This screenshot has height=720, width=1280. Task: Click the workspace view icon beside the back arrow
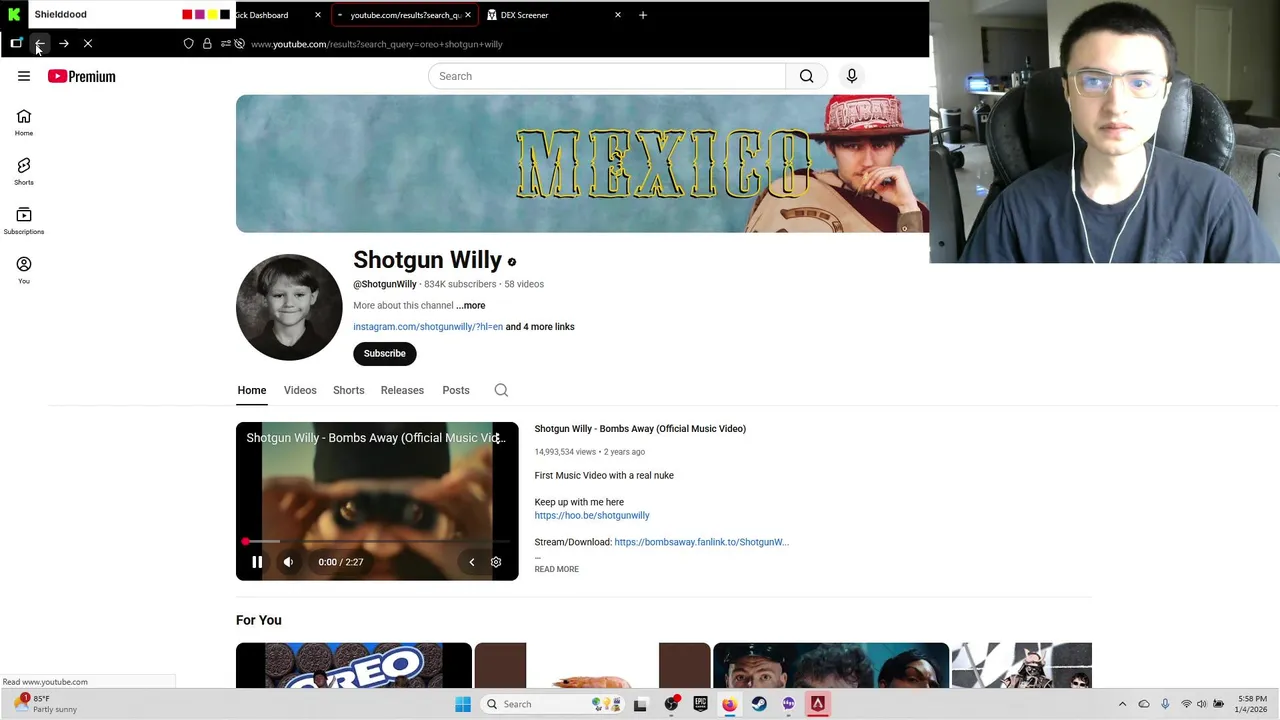[x=16, y=43]
